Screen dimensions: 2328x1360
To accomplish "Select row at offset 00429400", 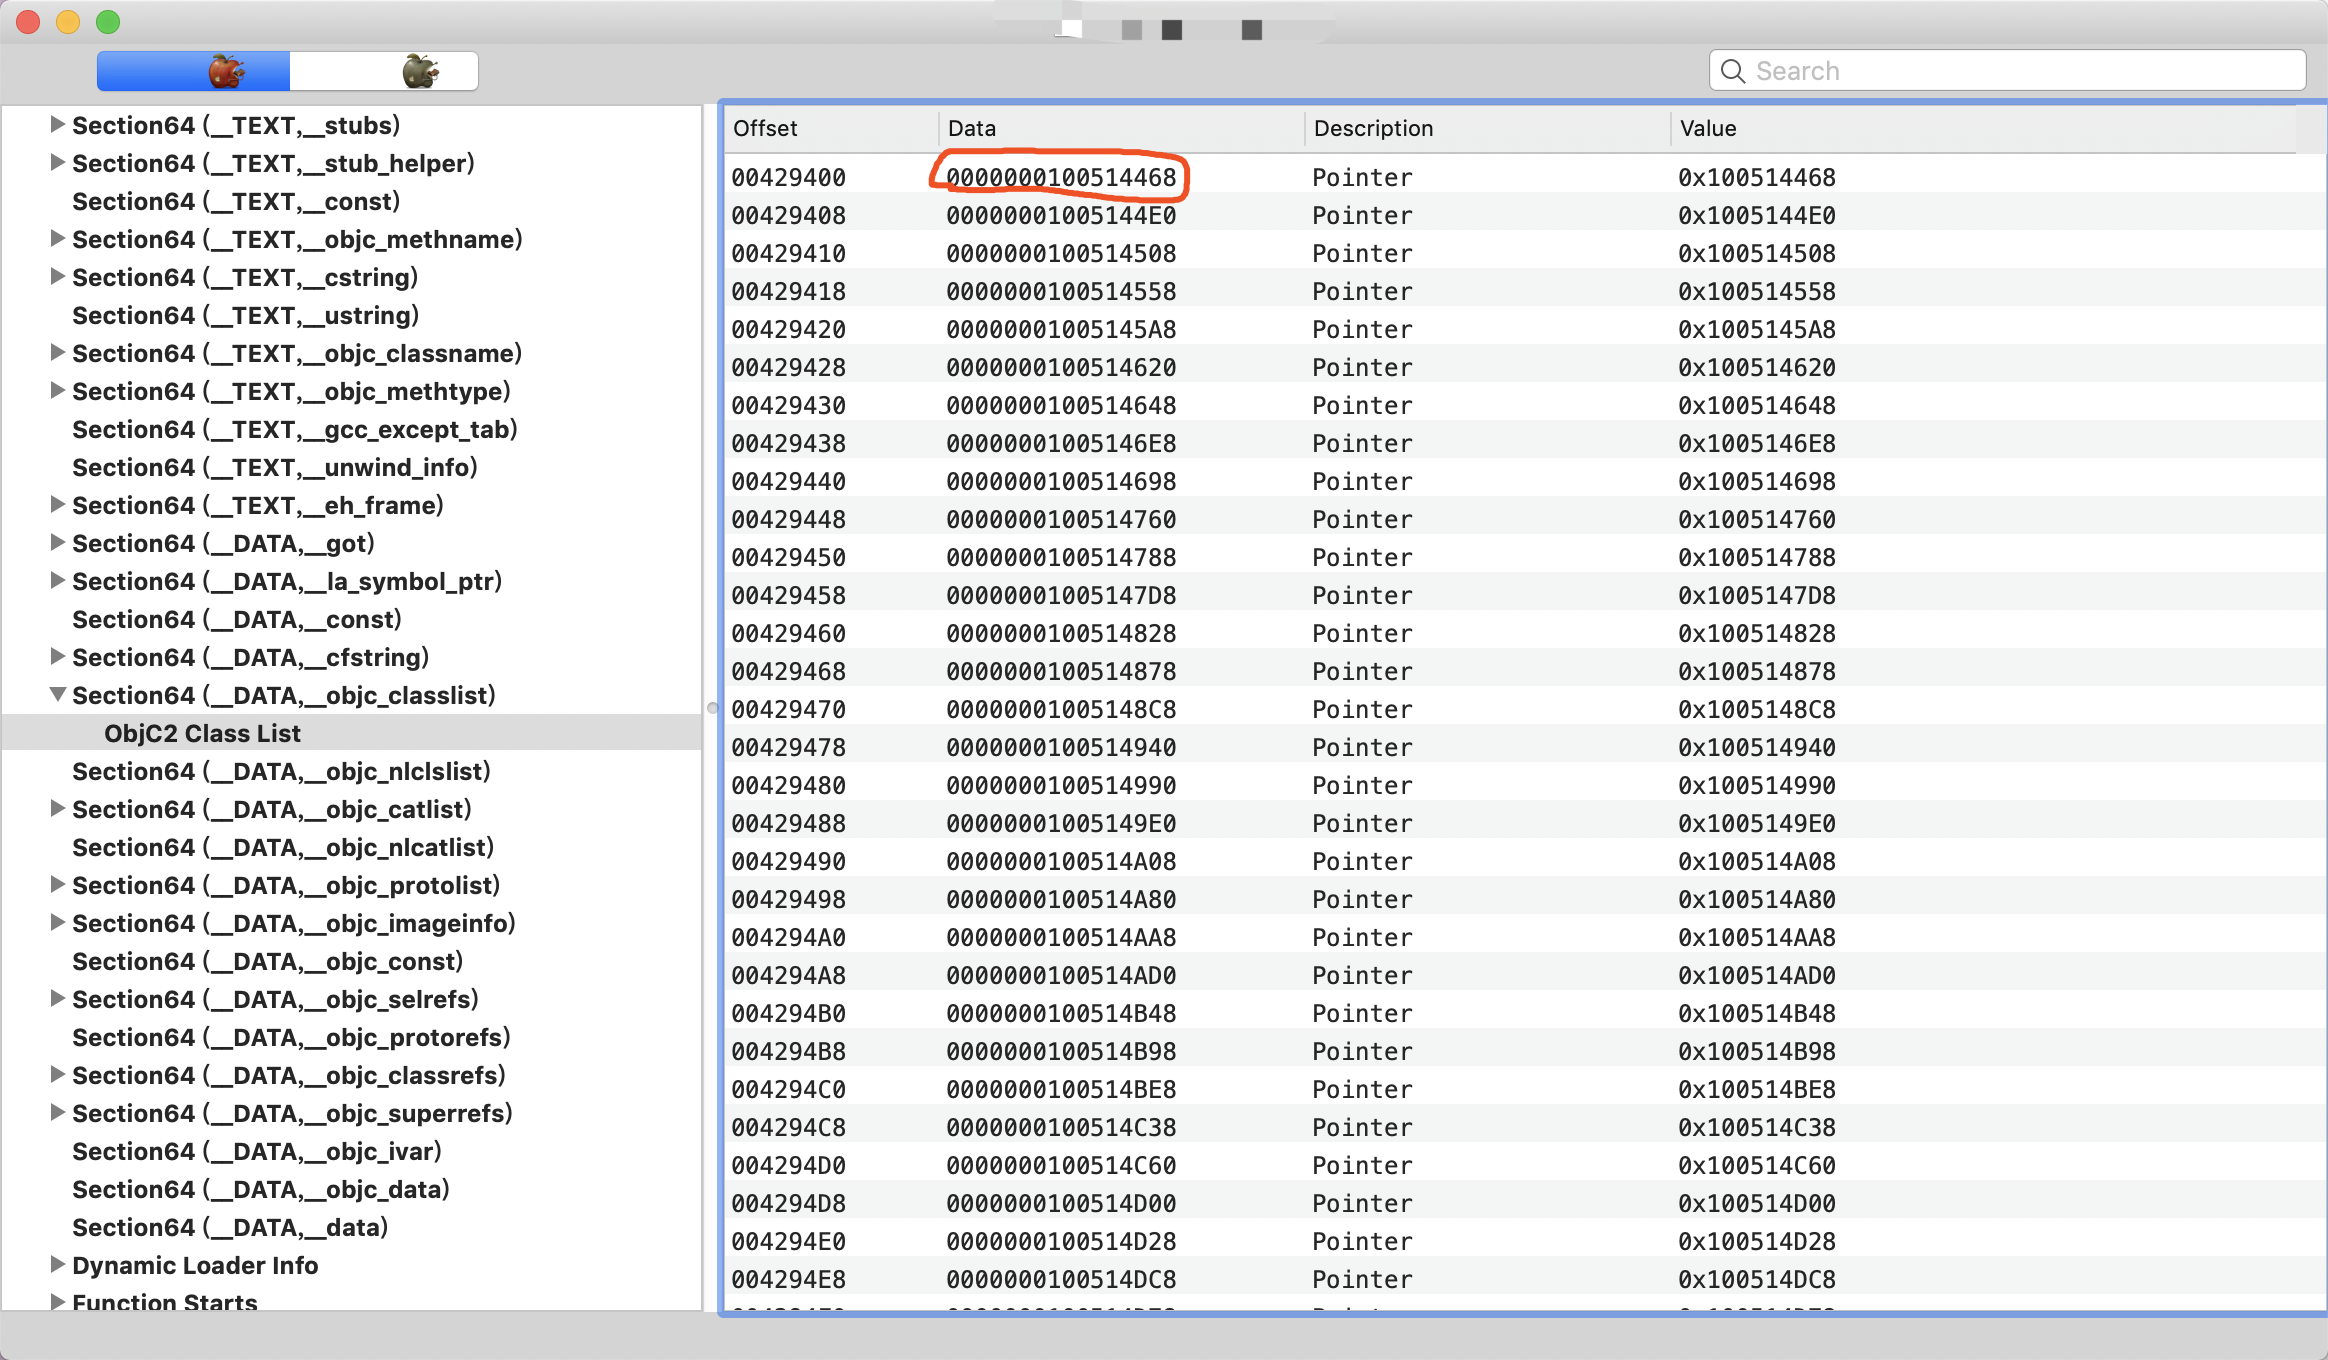I will pos(788,177).
